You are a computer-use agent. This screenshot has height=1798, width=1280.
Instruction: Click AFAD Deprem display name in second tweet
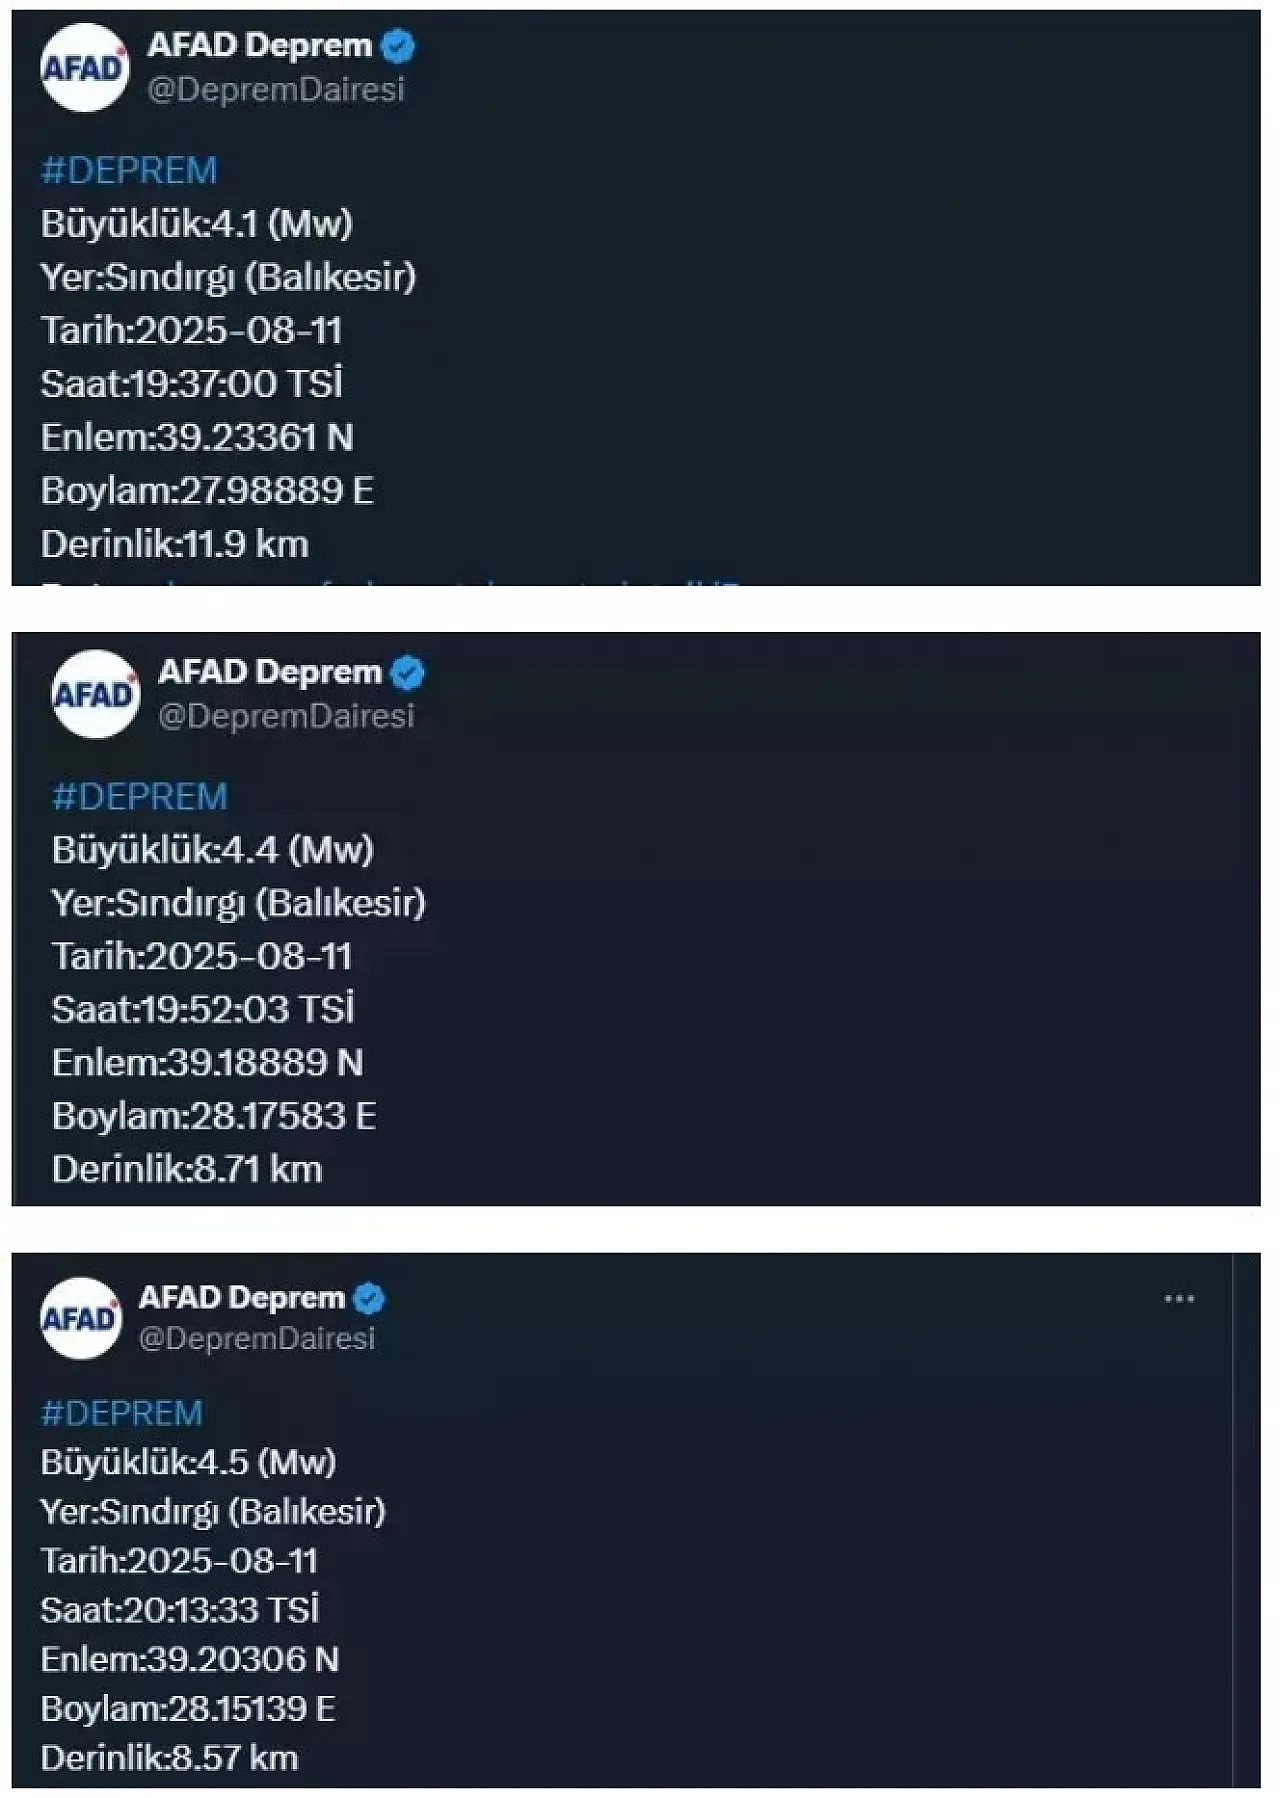(x=270, y=672)
